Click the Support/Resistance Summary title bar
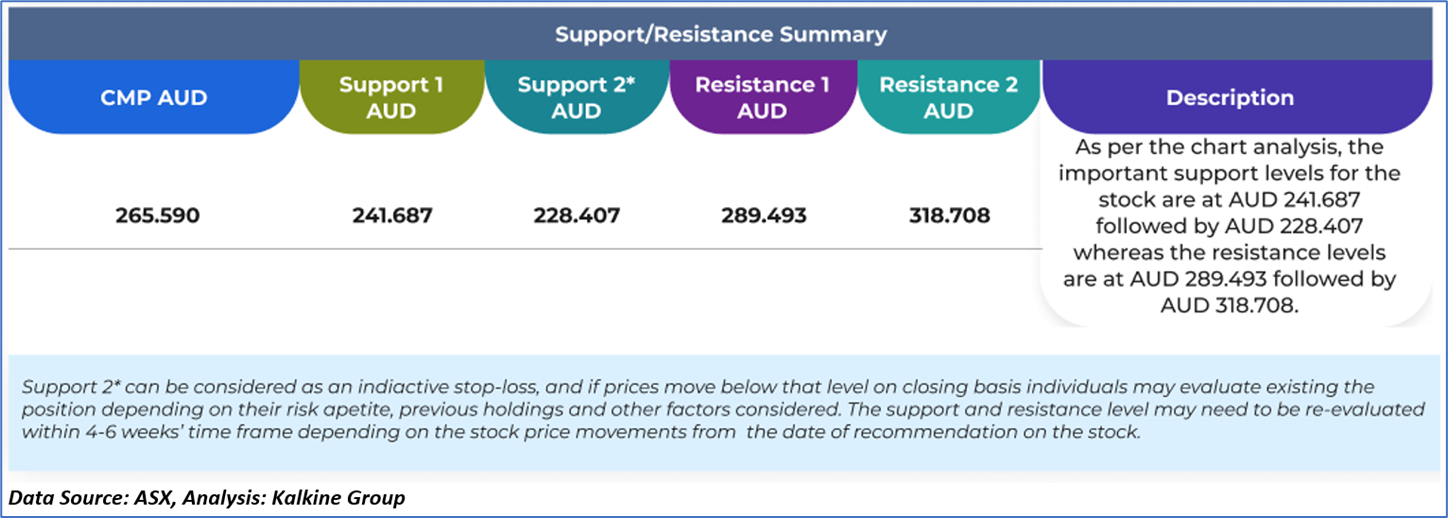Screen dimensions: 1448x518 [720, 35]
